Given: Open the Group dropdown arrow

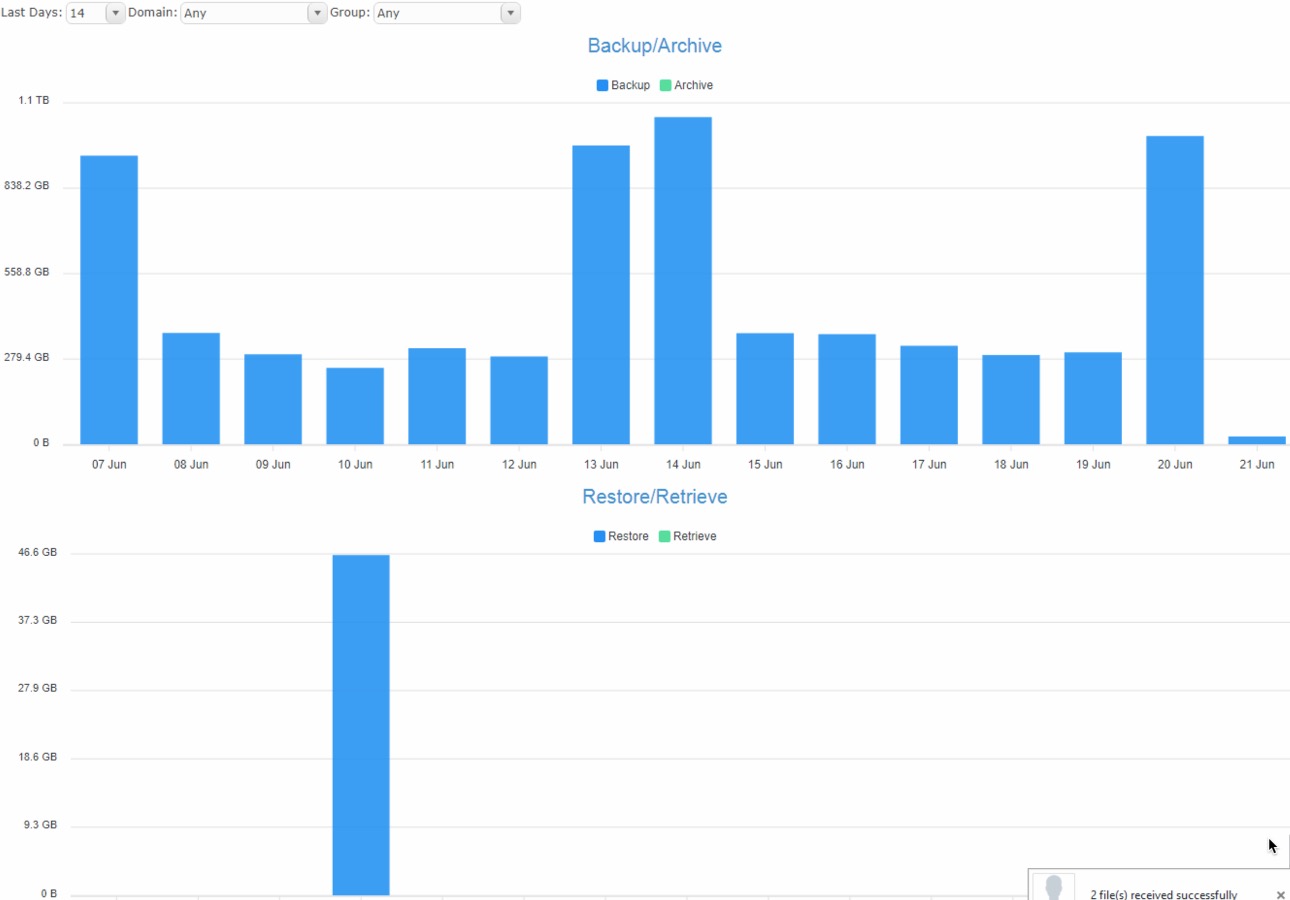Looking at the screenshot, I should click(x=510, y=13).
